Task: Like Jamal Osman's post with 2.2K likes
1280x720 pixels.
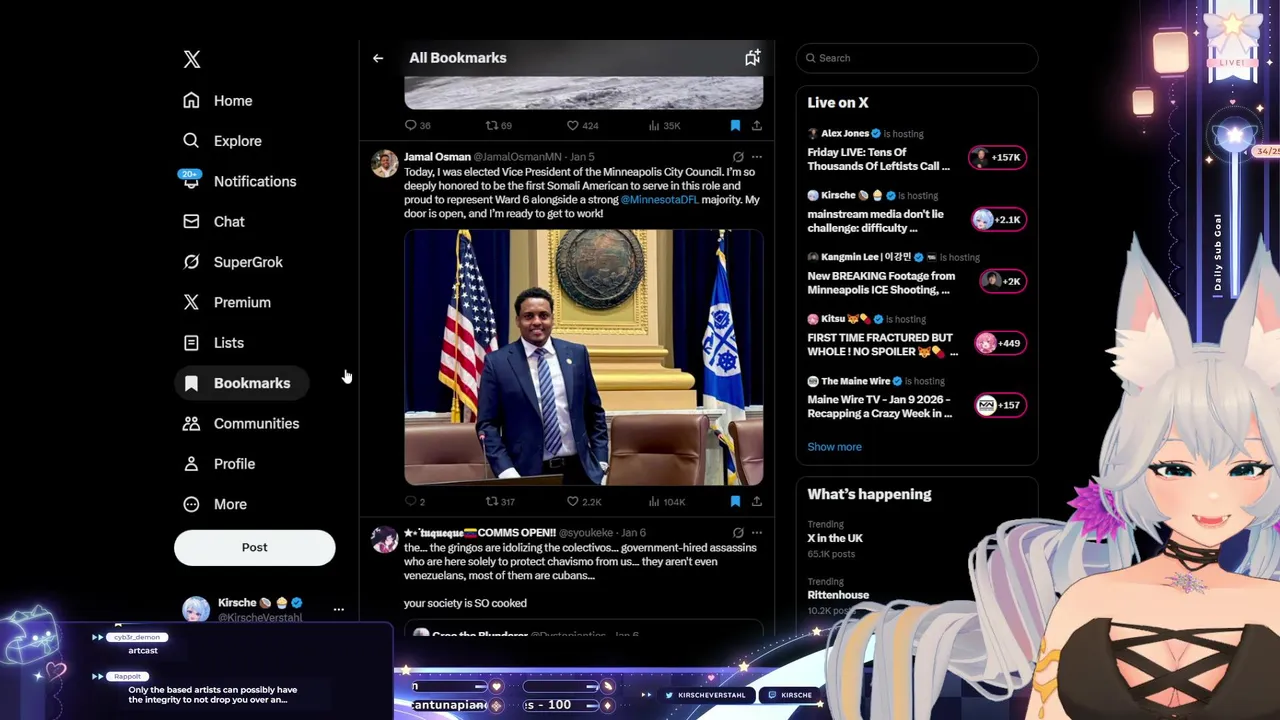Action: point(584,502)
